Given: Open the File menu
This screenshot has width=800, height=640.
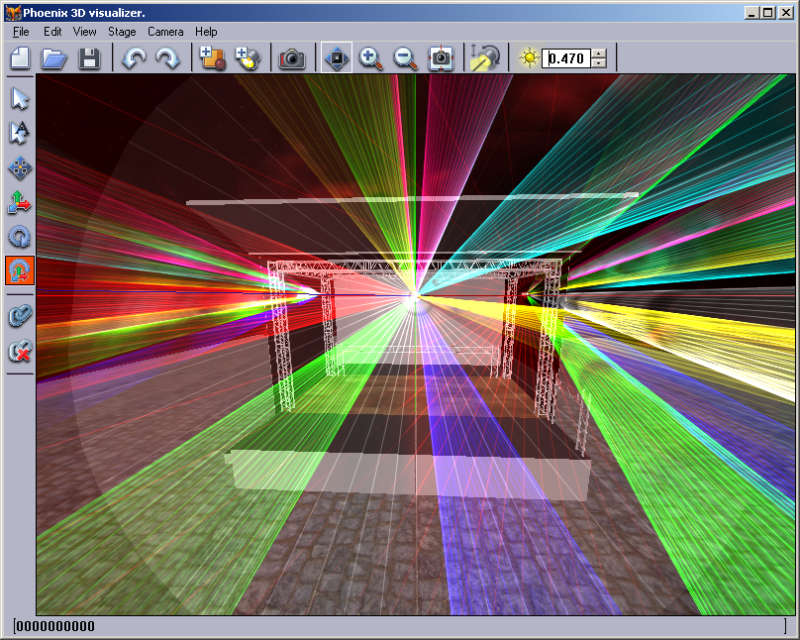Looking at the screenshot, I should [x=21, y=32].
